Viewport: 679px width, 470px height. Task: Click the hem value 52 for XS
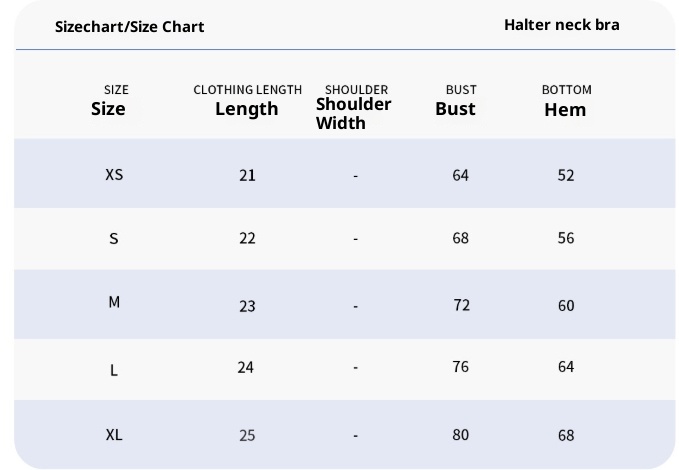pyautogui.click(x=566, y=175)
